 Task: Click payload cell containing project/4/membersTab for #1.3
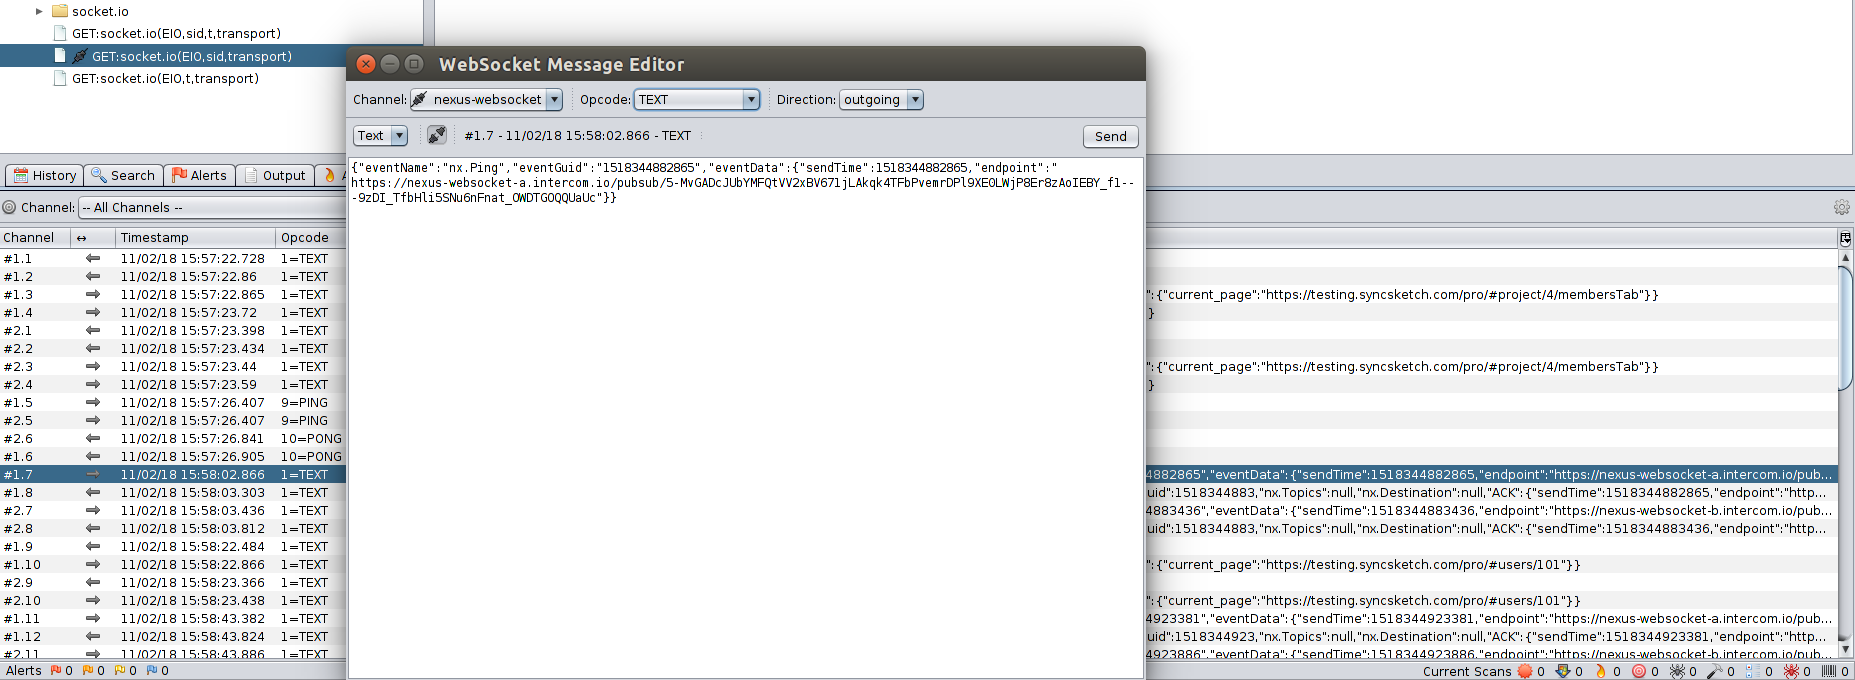pos(1491,294)
